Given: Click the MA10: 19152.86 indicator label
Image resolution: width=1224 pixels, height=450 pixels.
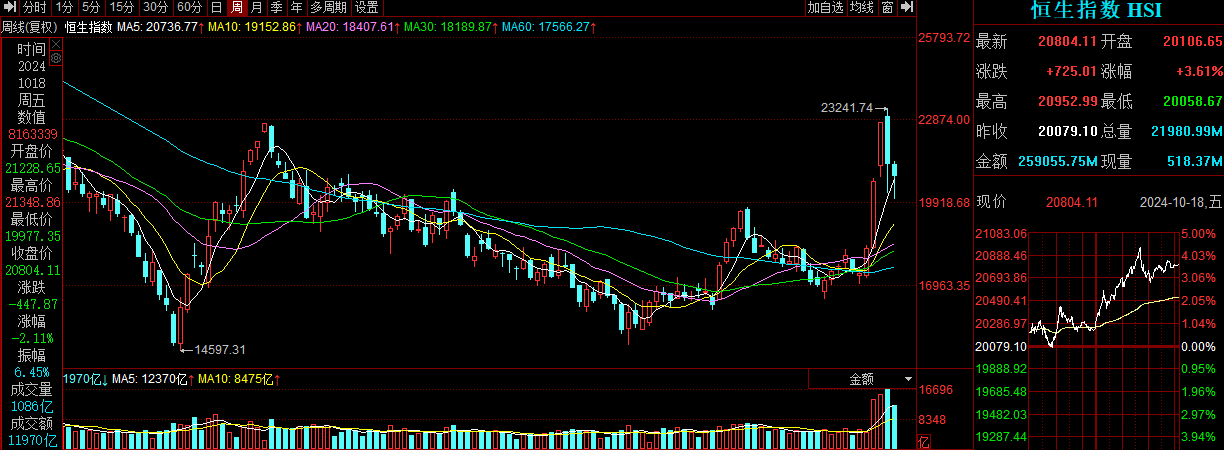Looking at the screenshot, I should point(256,27).
